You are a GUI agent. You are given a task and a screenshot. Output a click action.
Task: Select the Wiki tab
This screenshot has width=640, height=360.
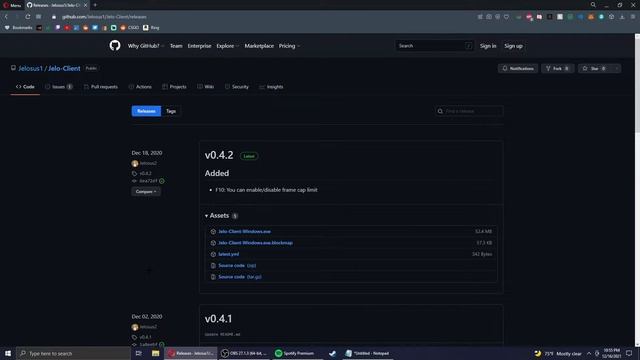click(206, 87)
